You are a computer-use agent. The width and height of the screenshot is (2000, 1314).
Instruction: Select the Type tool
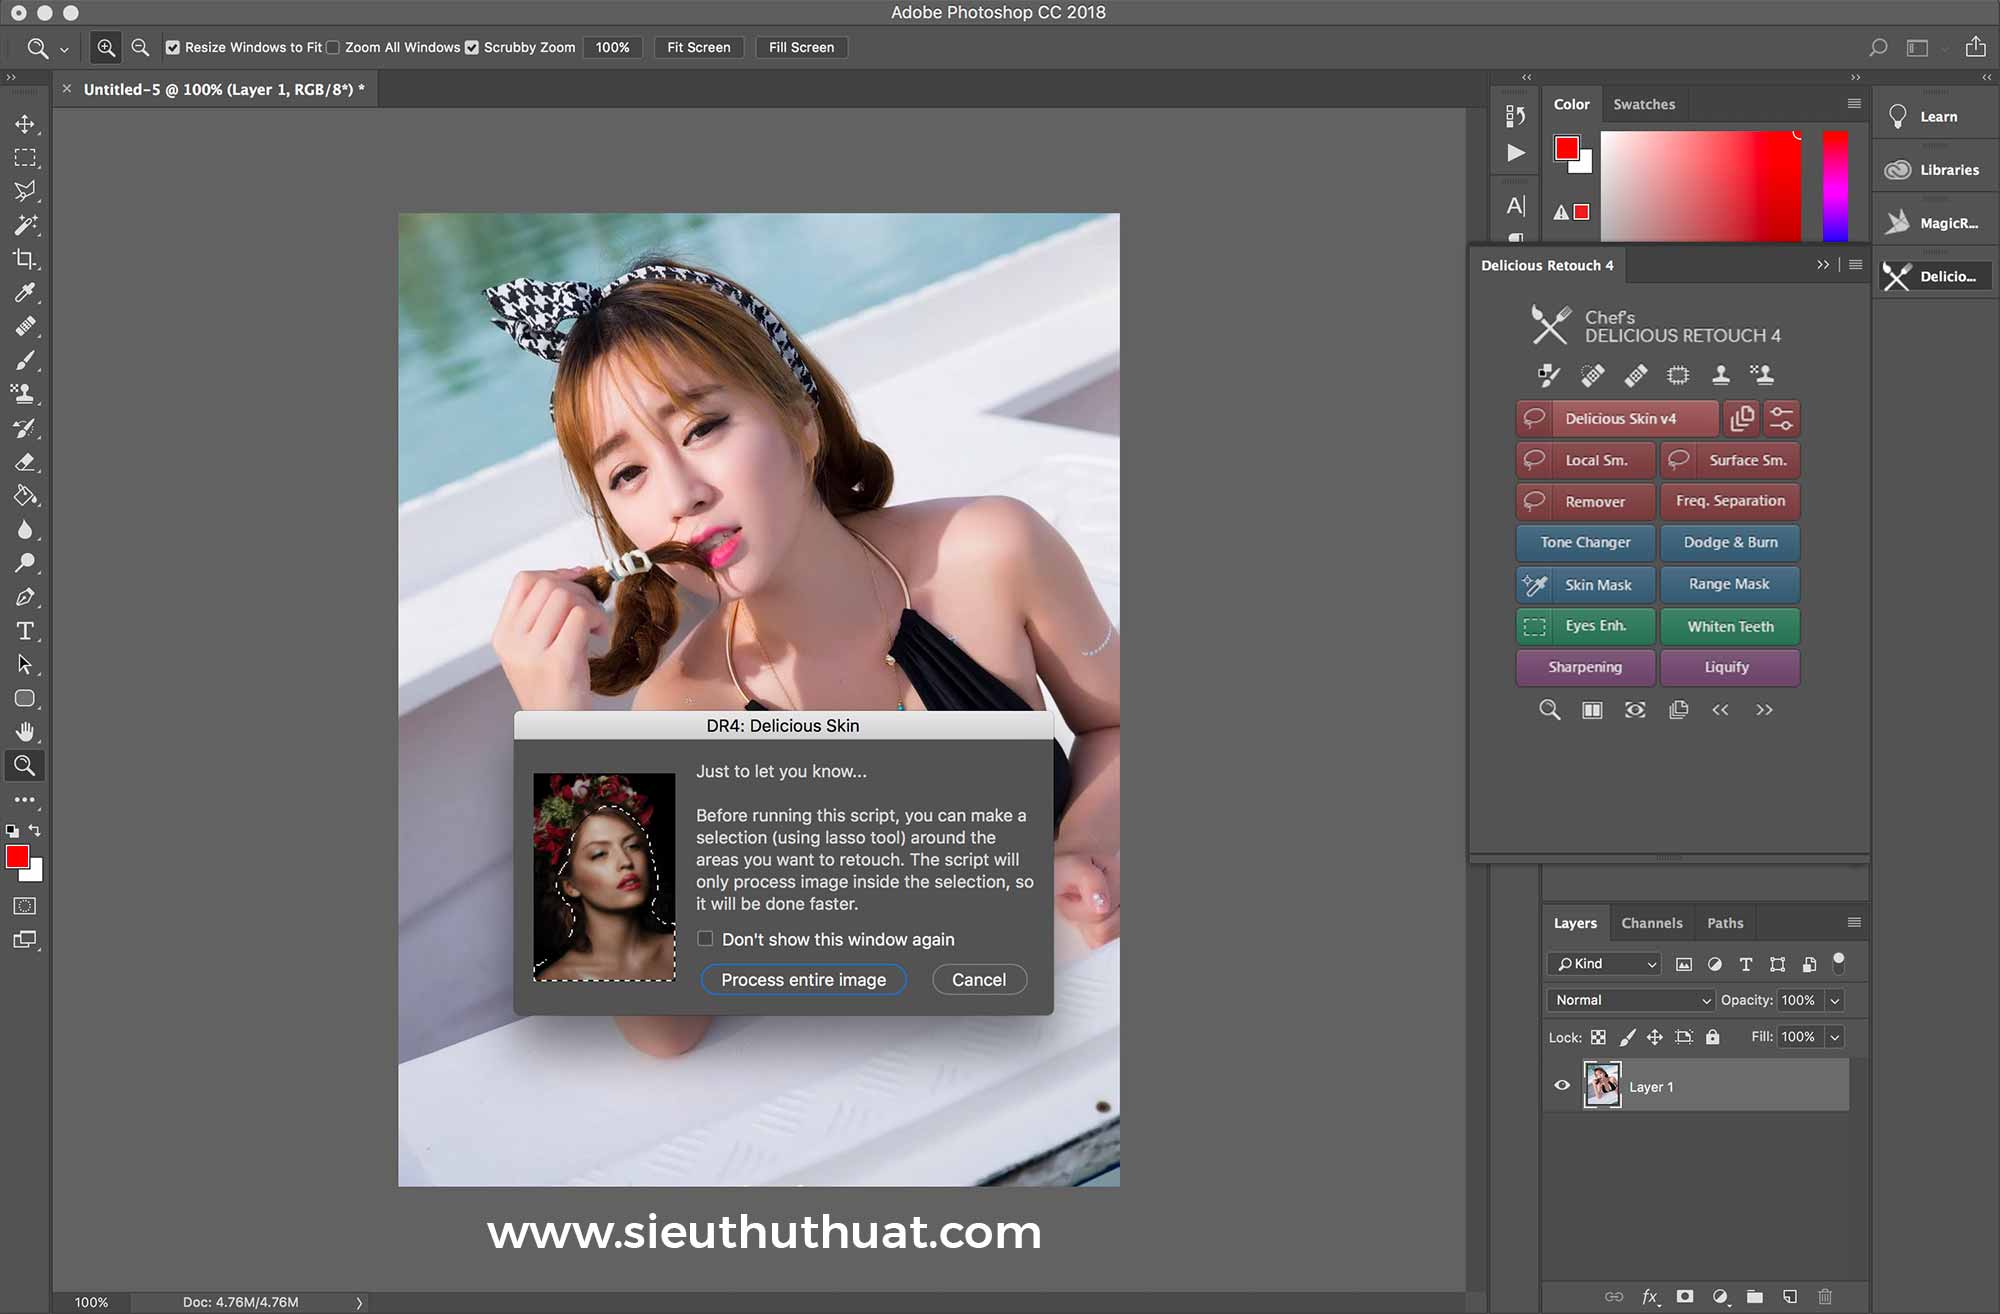click(25, 631)
